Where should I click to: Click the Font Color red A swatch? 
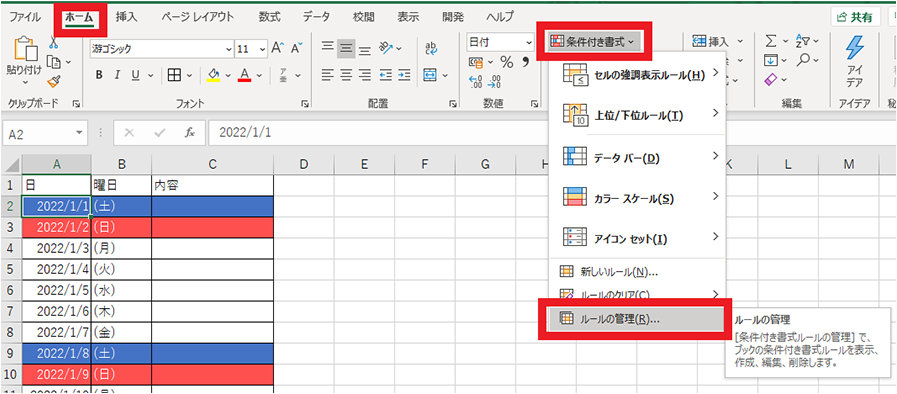click(x=245, y=75)
